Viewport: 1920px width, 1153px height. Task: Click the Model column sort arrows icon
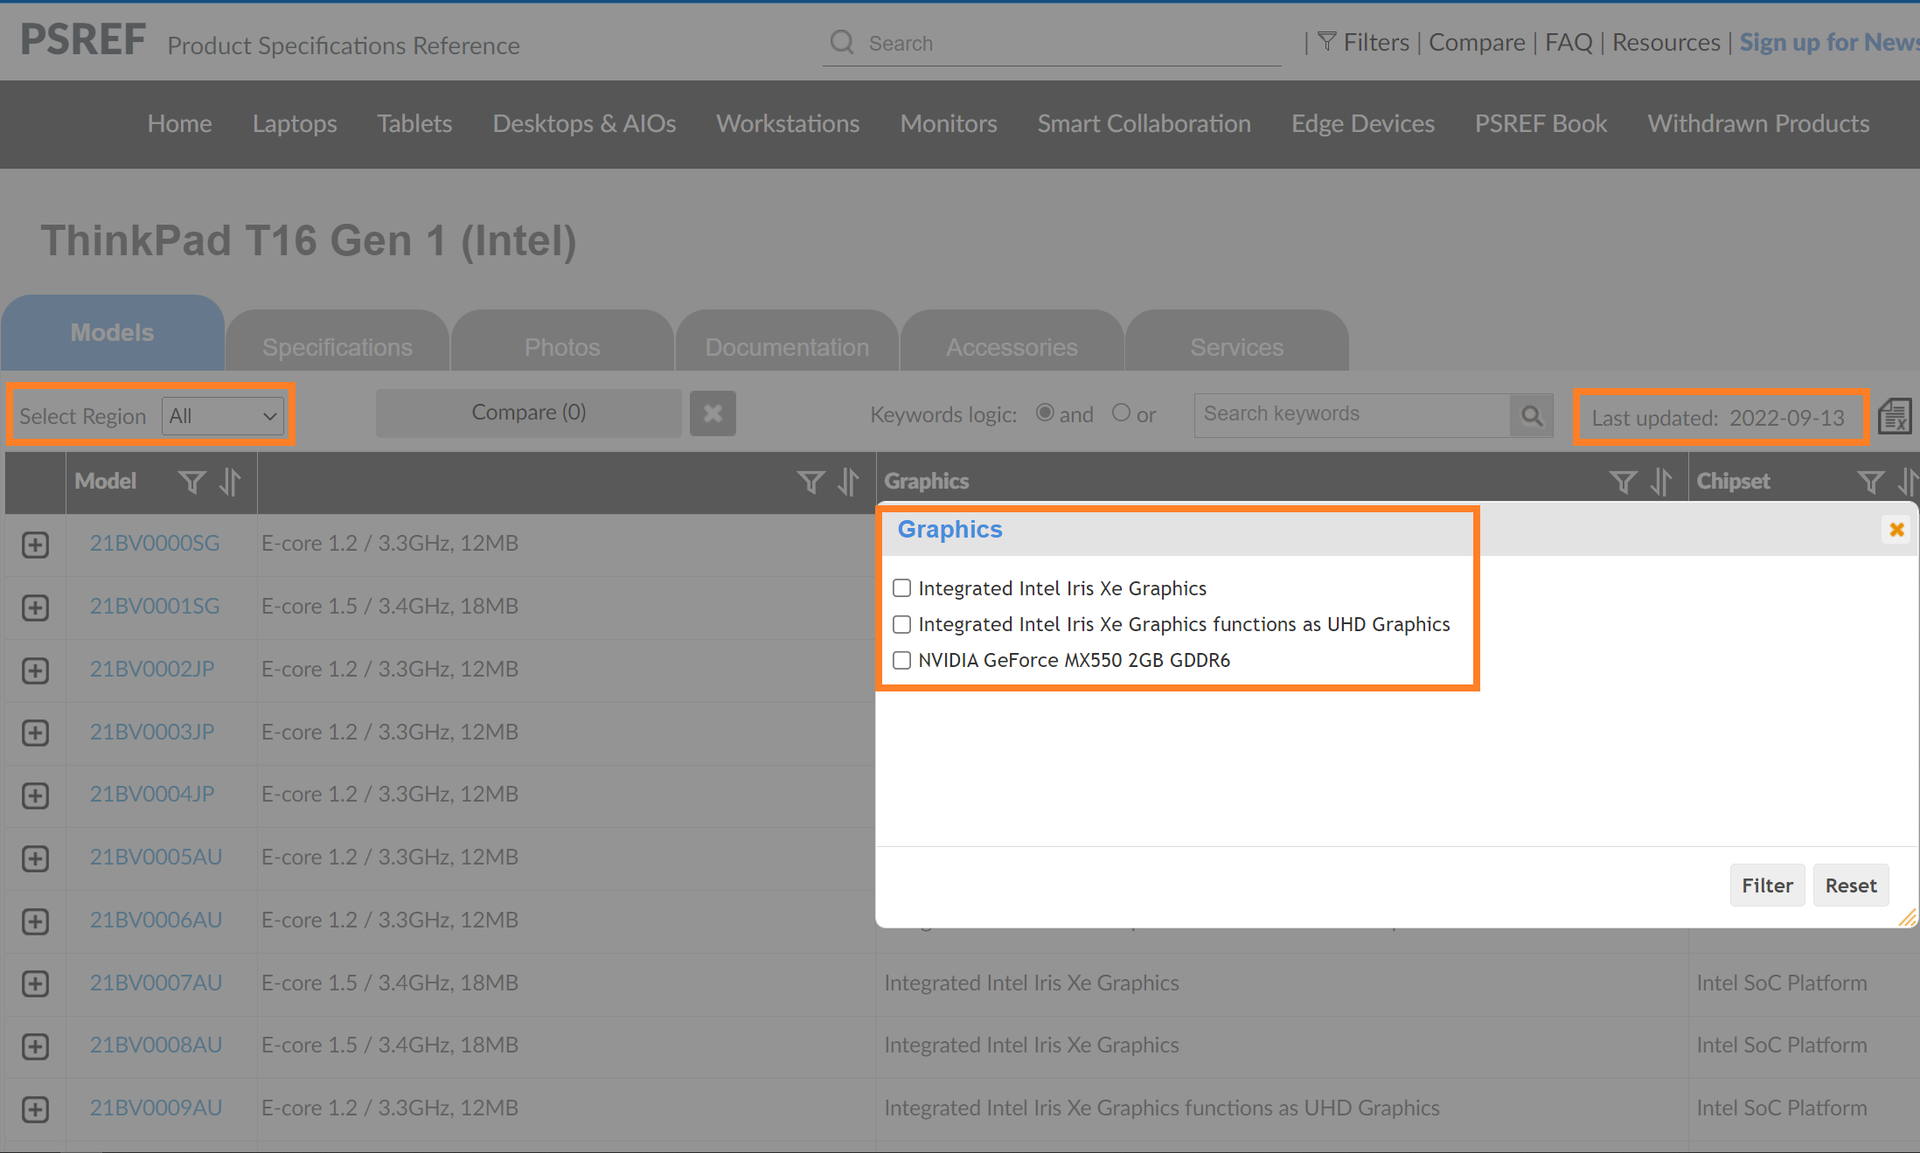[x=231, y=482]
